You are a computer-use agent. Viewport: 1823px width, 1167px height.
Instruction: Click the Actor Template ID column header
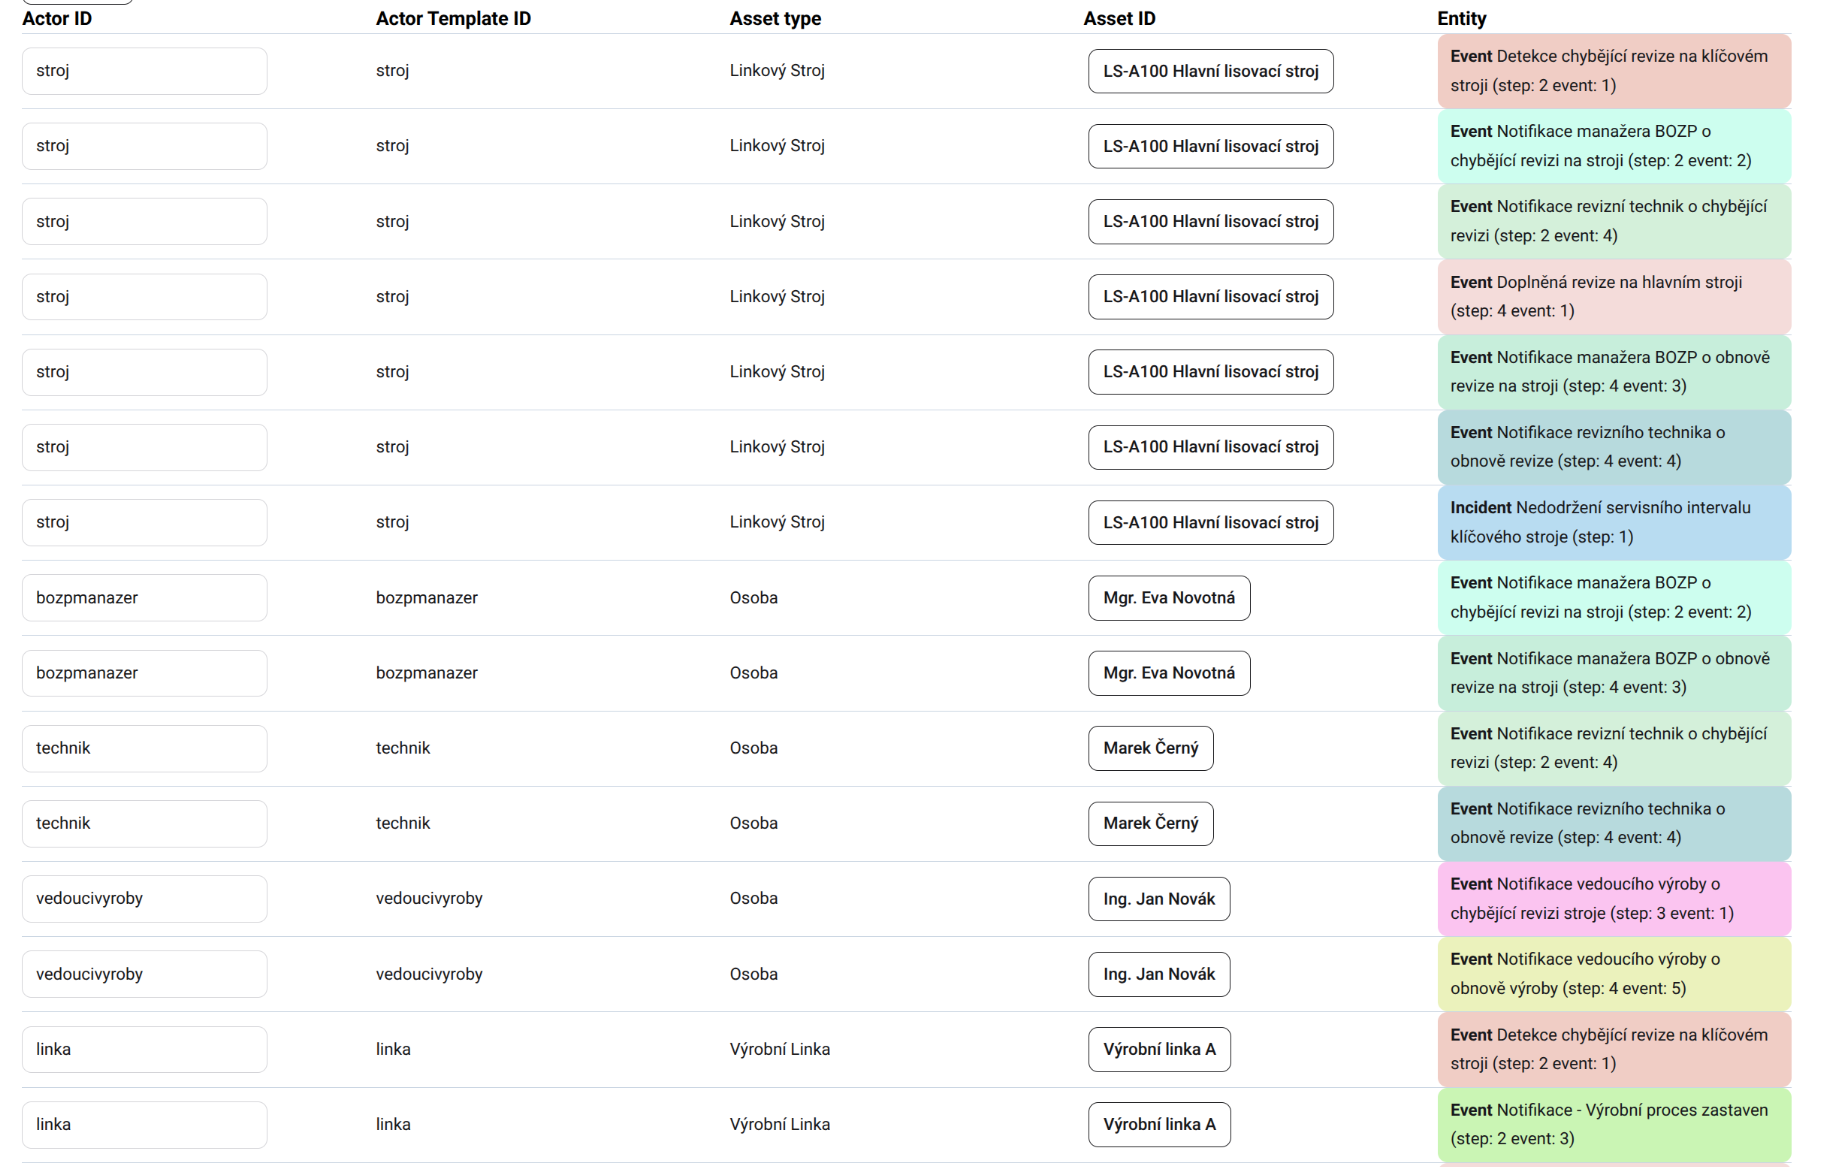point(453,18)
